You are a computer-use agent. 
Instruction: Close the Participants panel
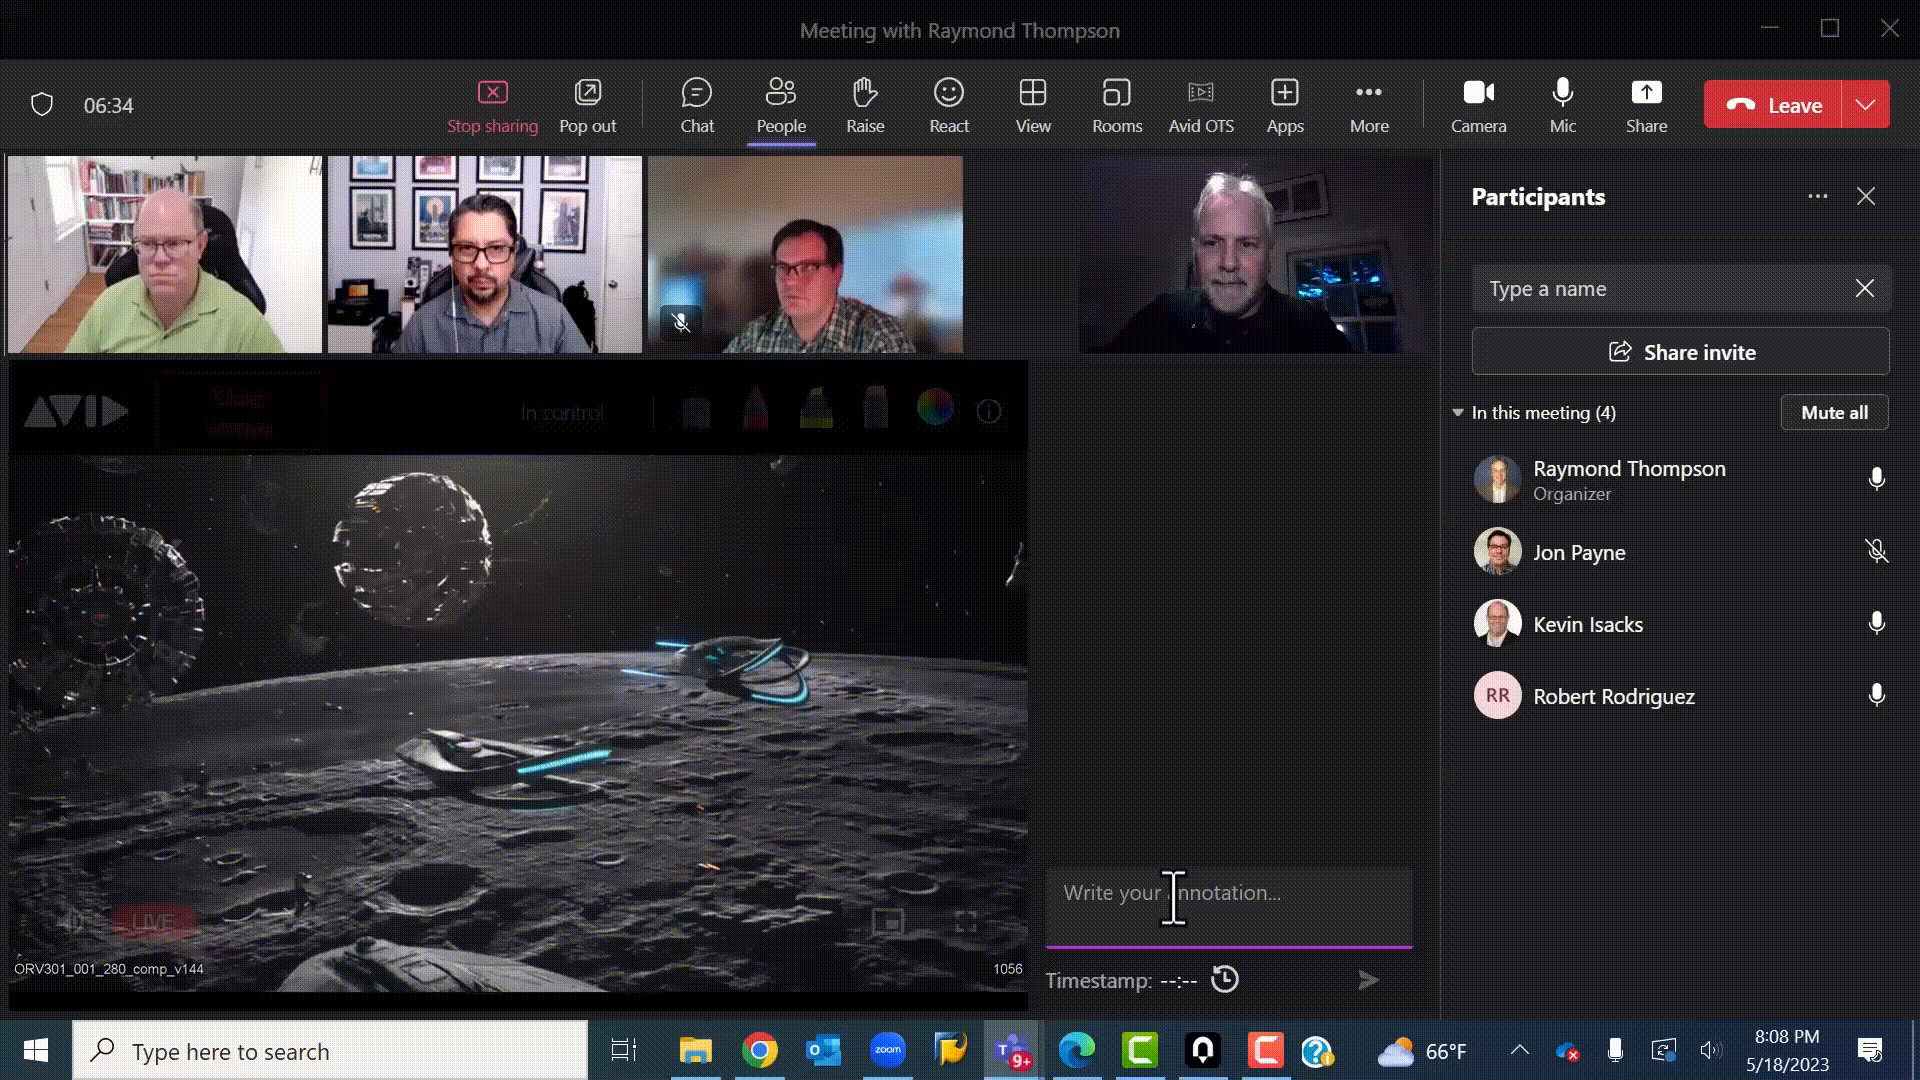[1866, 197]
